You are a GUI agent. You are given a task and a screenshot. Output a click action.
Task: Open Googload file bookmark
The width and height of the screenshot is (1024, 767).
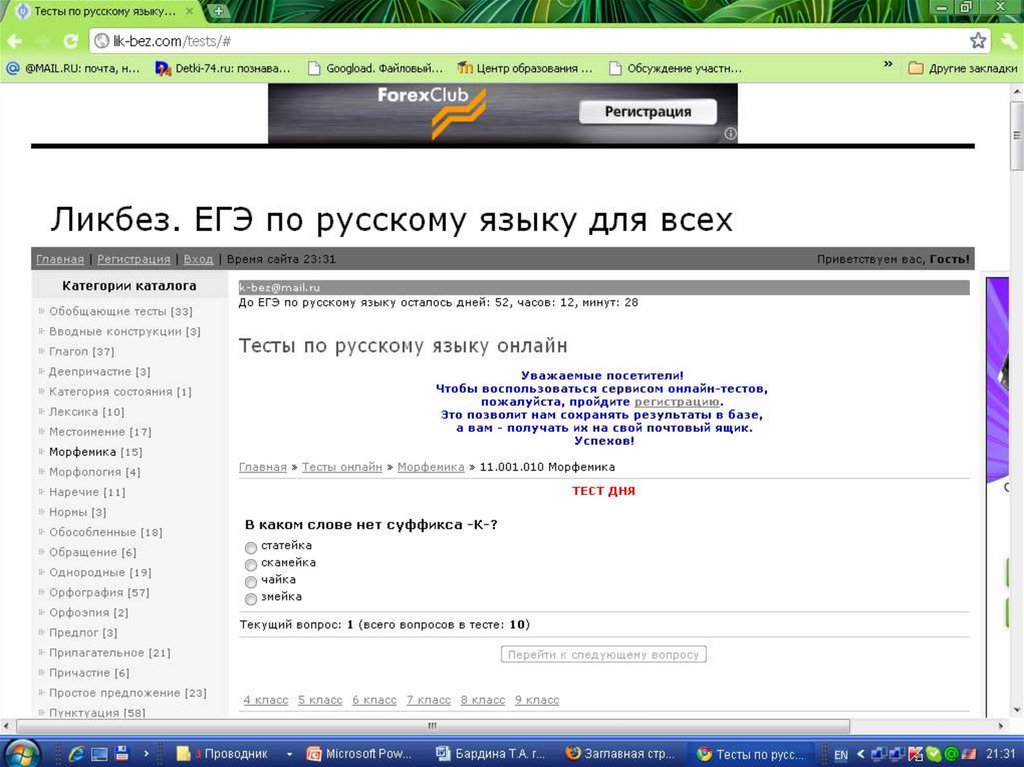point(375,68)
